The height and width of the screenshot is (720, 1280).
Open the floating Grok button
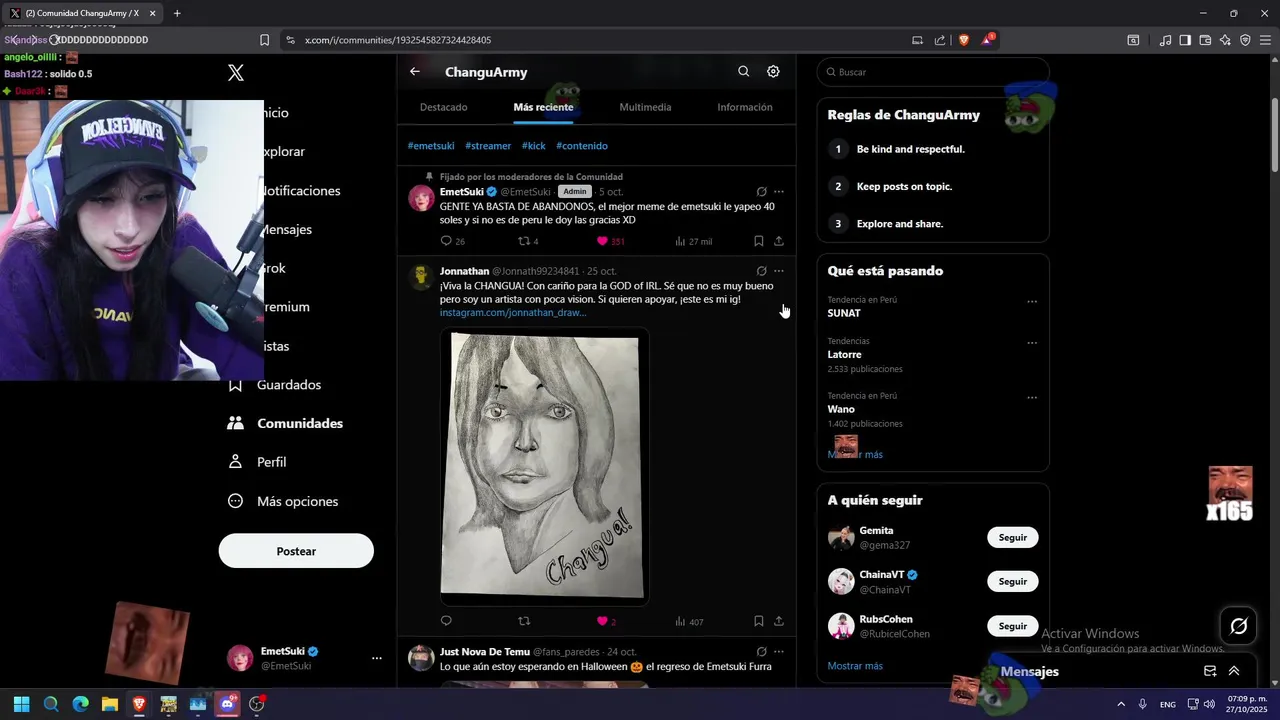1238,626
